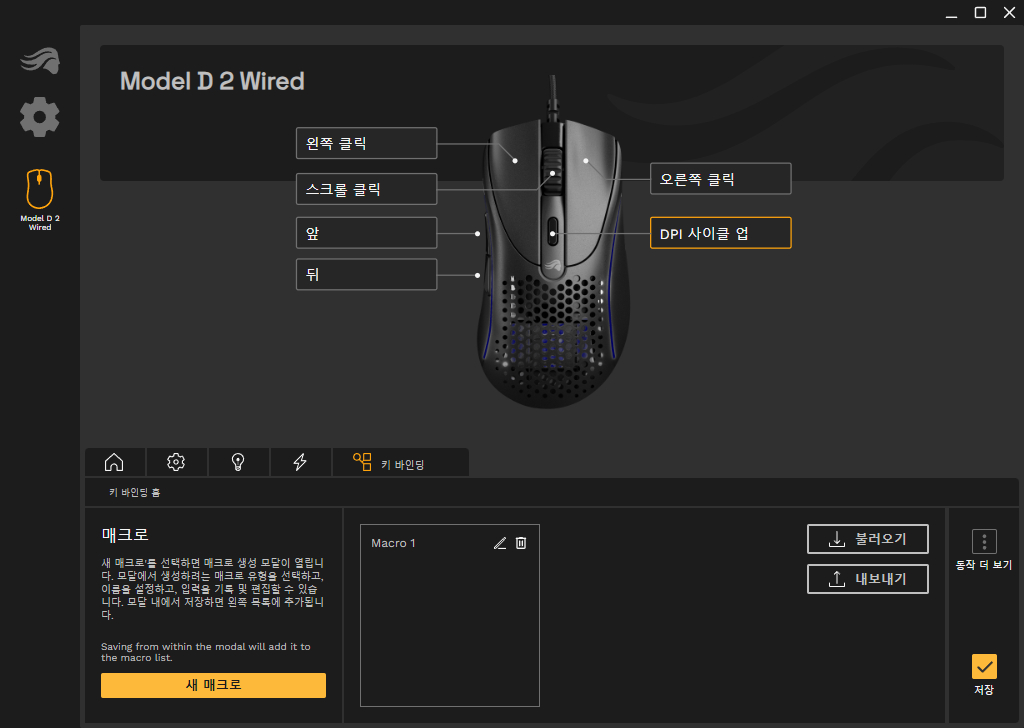
Task: Select the DPI 사이클 업 binding
Action: (x=720, y=233)
